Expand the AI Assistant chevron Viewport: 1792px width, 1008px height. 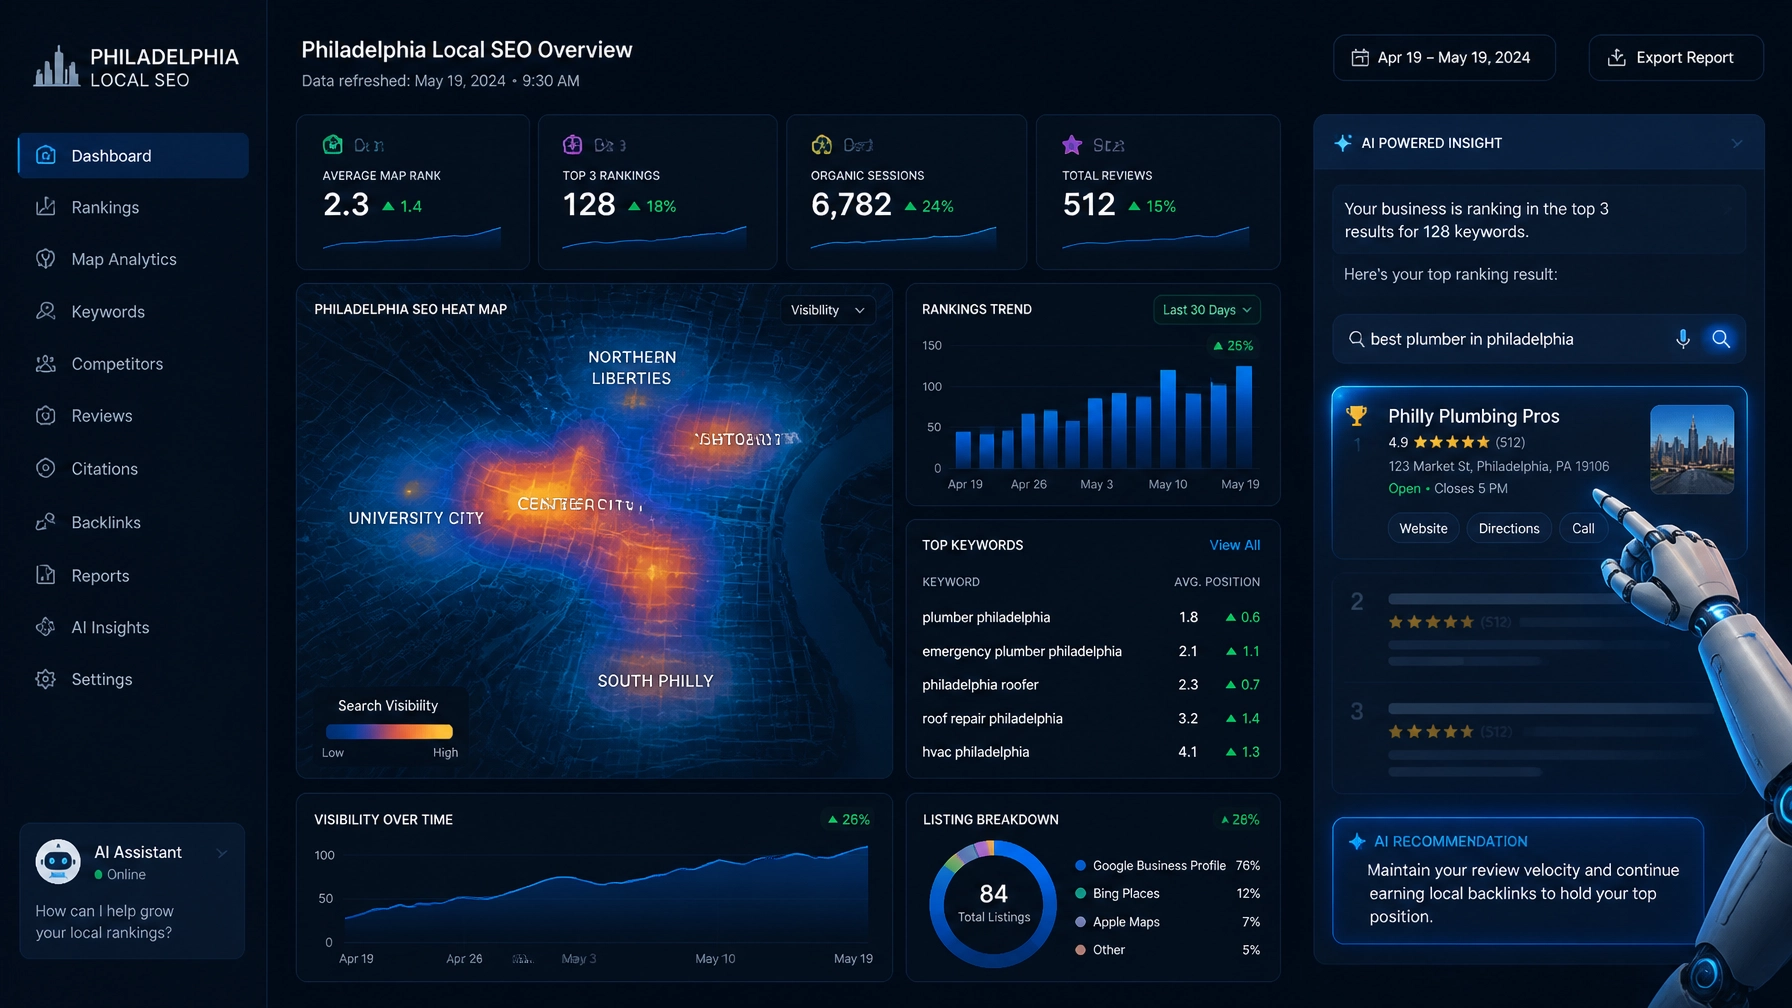(x=222, y=853)
